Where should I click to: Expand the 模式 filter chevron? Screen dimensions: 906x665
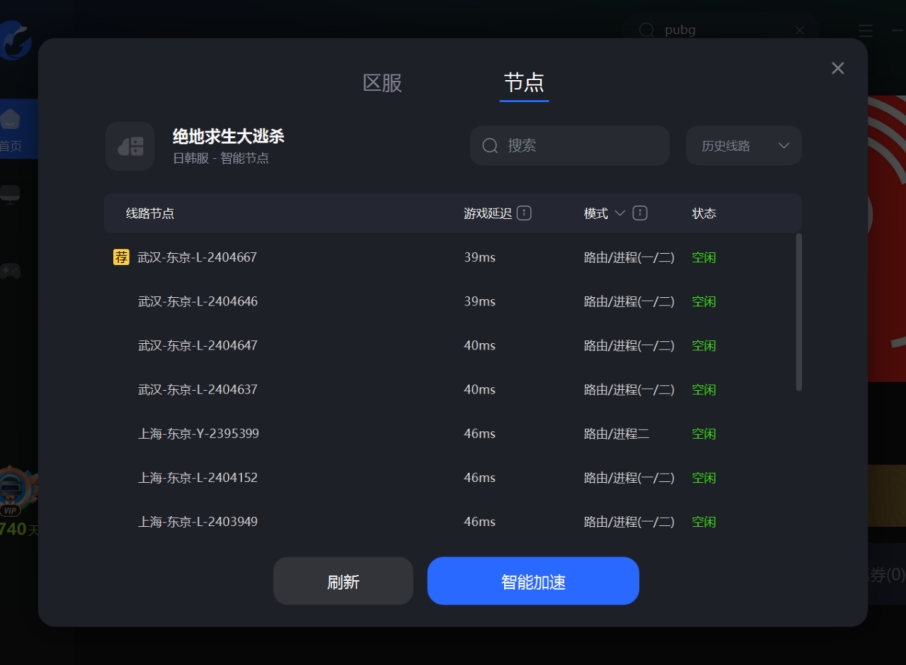618,212
